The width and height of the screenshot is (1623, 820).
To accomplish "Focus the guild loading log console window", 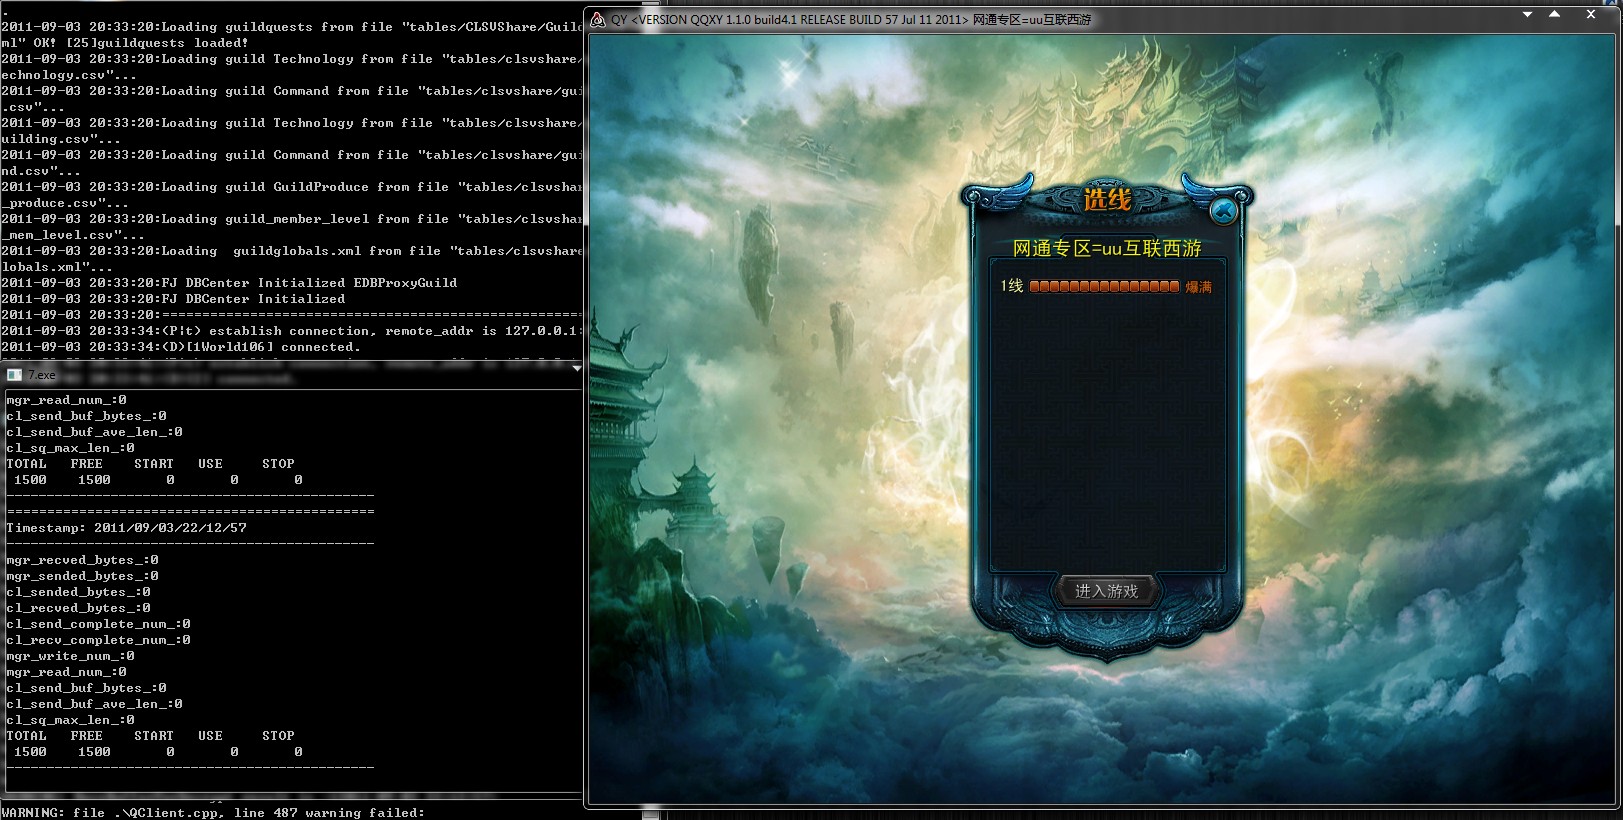I will pyautogui.click(x=290, y=180).
